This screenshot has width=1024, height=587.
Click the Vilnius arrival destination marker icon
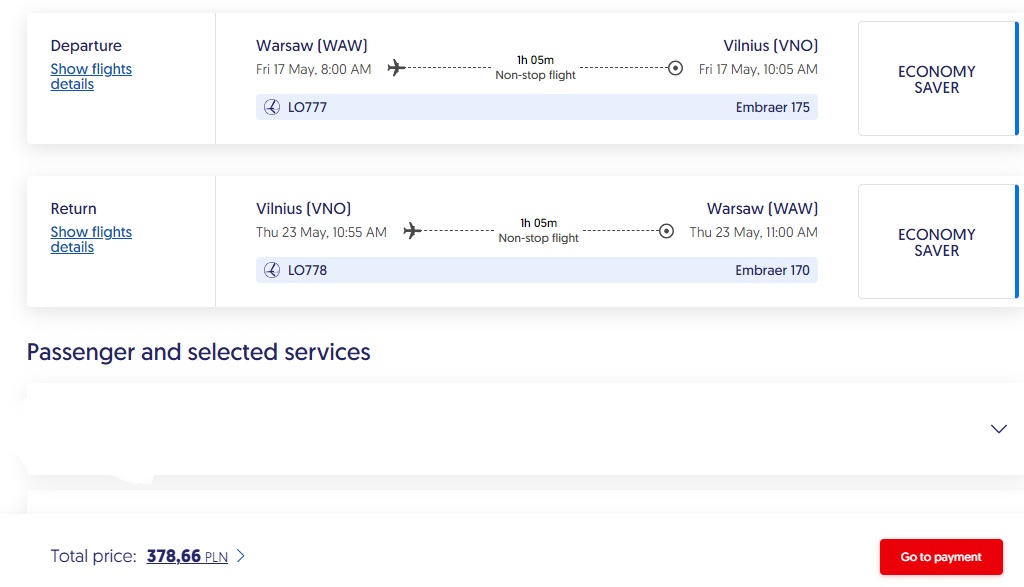pos(675,68)
